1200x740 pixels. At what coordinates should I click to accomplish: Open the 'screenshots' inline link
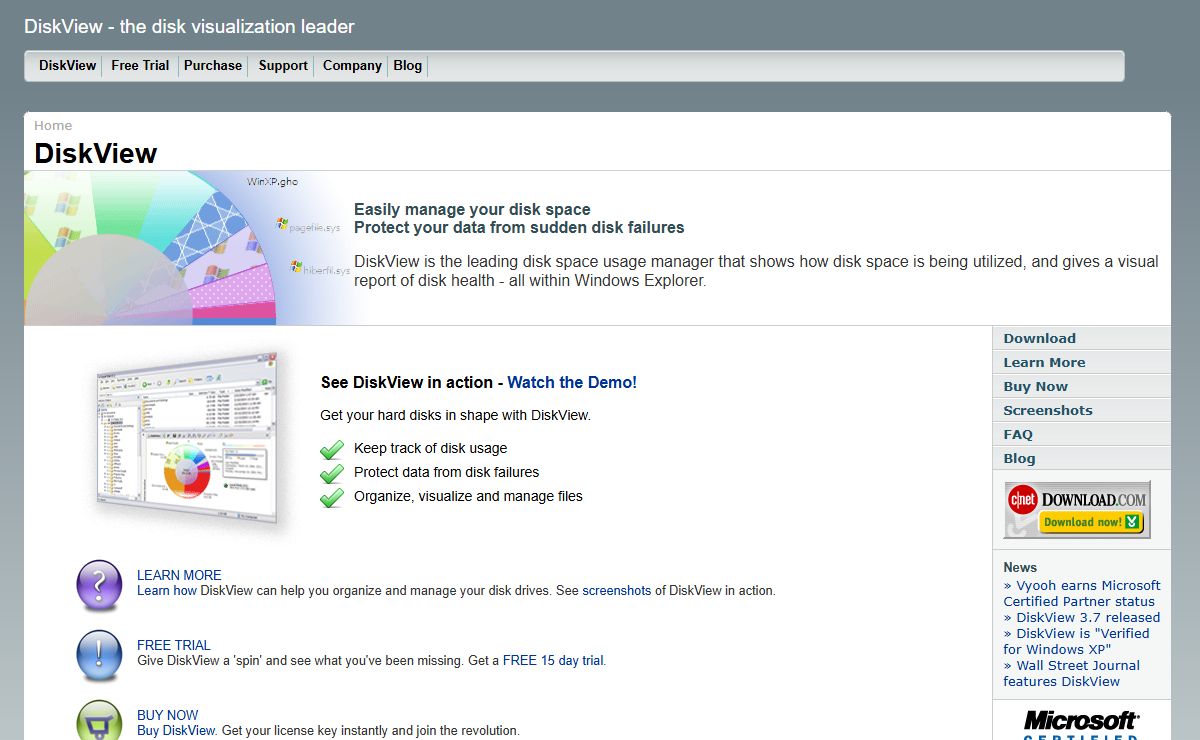pyautogui.click(x=617, y=590)
